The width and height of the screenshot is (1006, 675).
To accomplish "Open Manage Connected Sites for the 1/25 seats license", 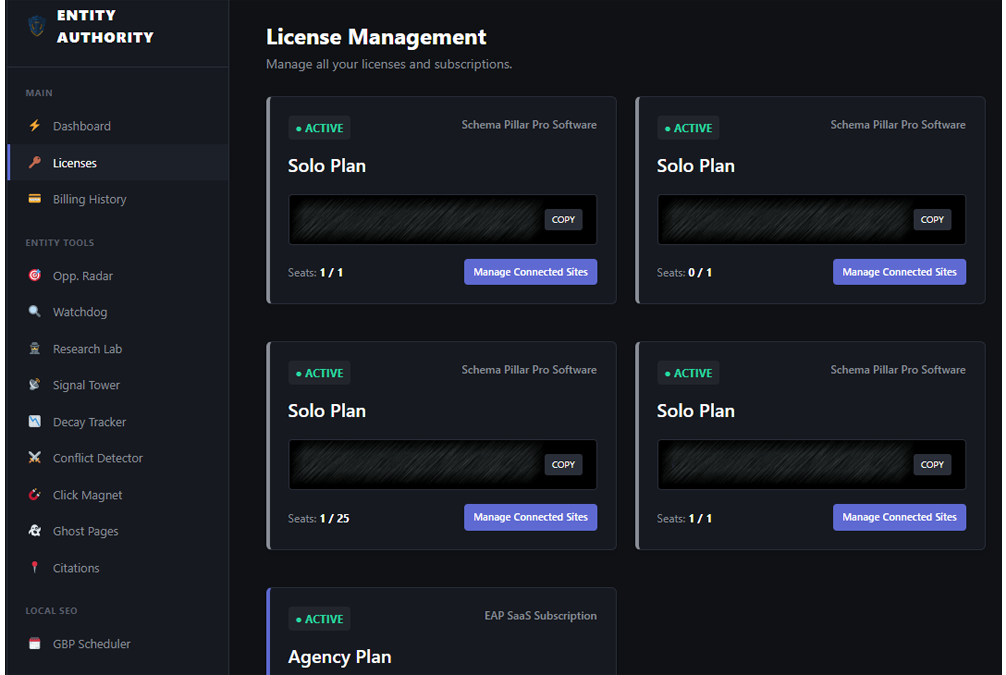I will coord(530,517).
